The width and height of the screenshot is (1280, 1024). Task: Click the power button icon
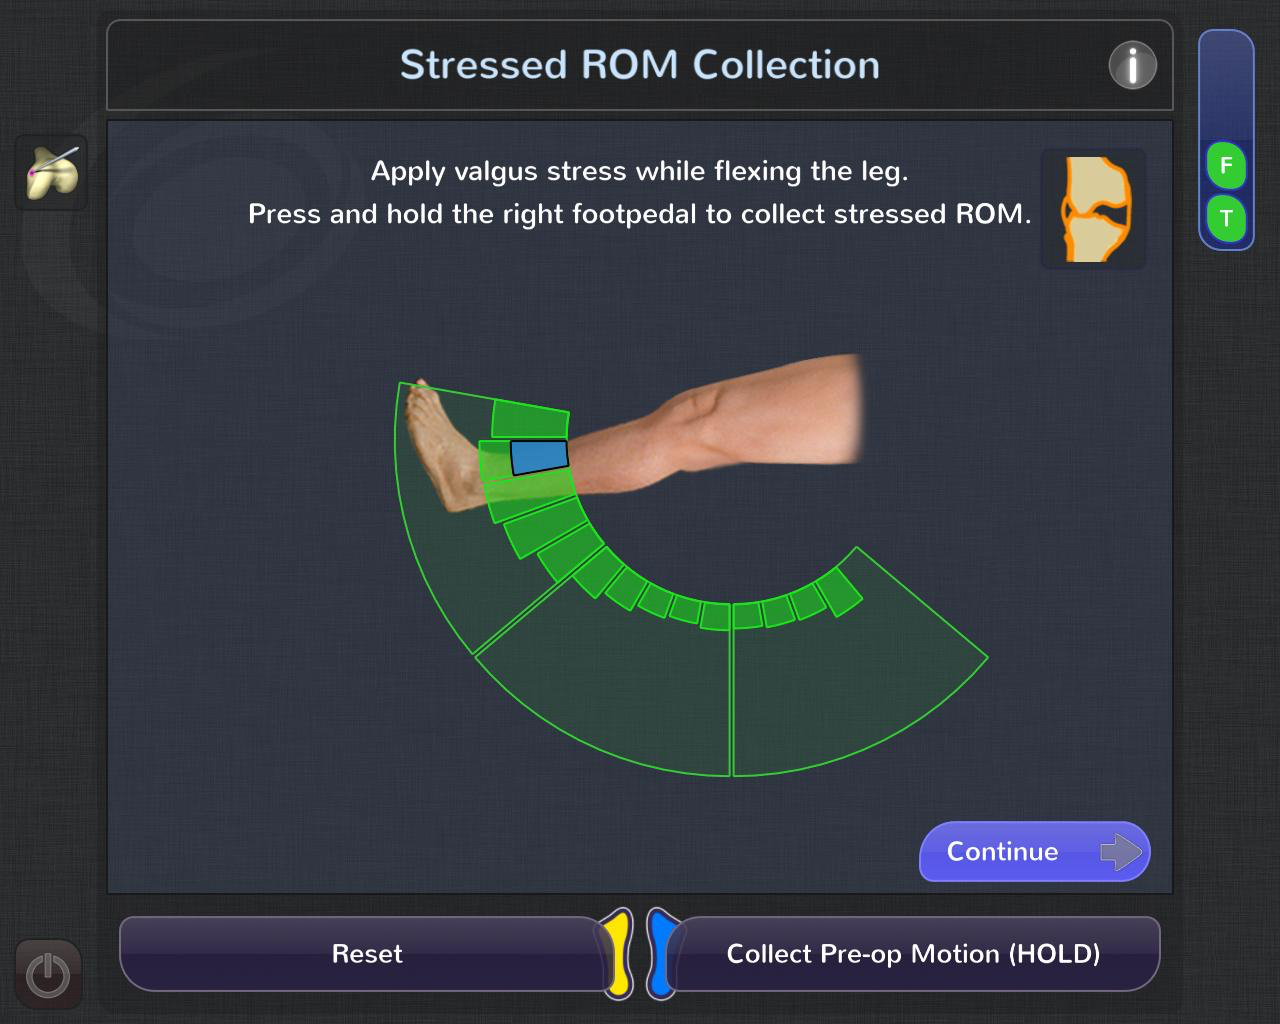click(x=48, y=974)
